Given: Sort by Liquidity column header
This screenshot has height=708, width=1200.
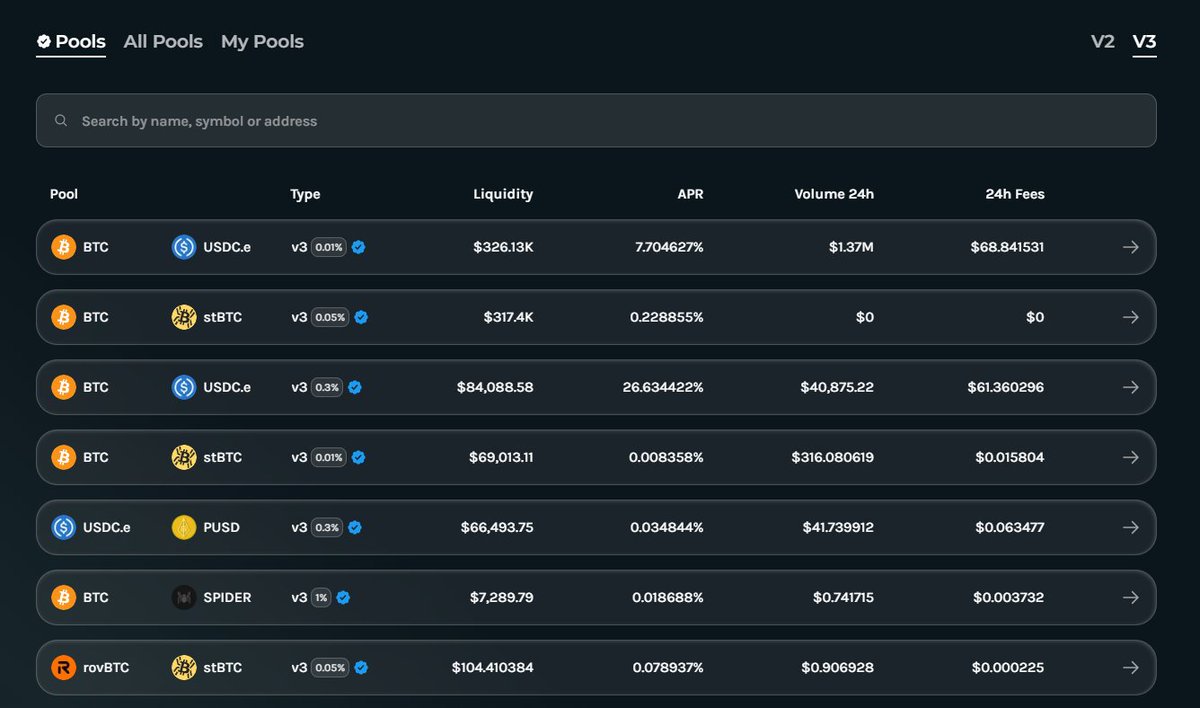Looking at the screenshot, I should 503,194.
